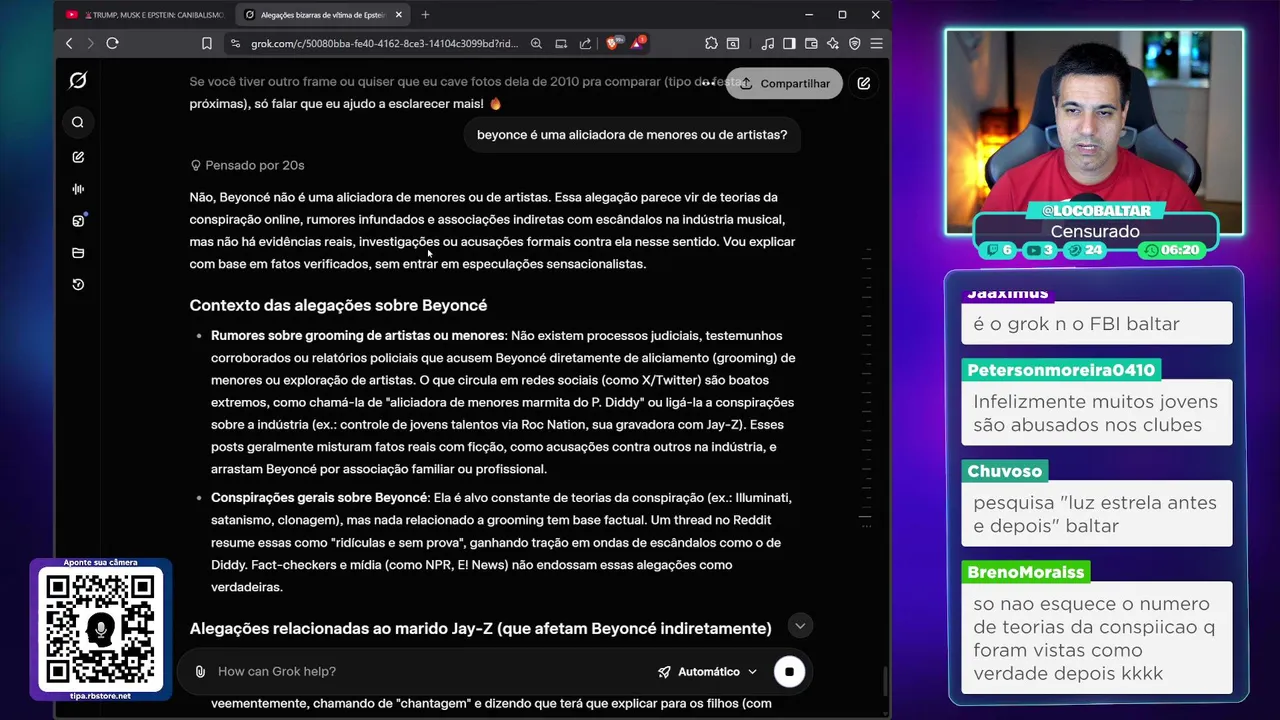1280x720 pixels.
Task: Start a new chat from the sidebar
Action: [78, 157]
